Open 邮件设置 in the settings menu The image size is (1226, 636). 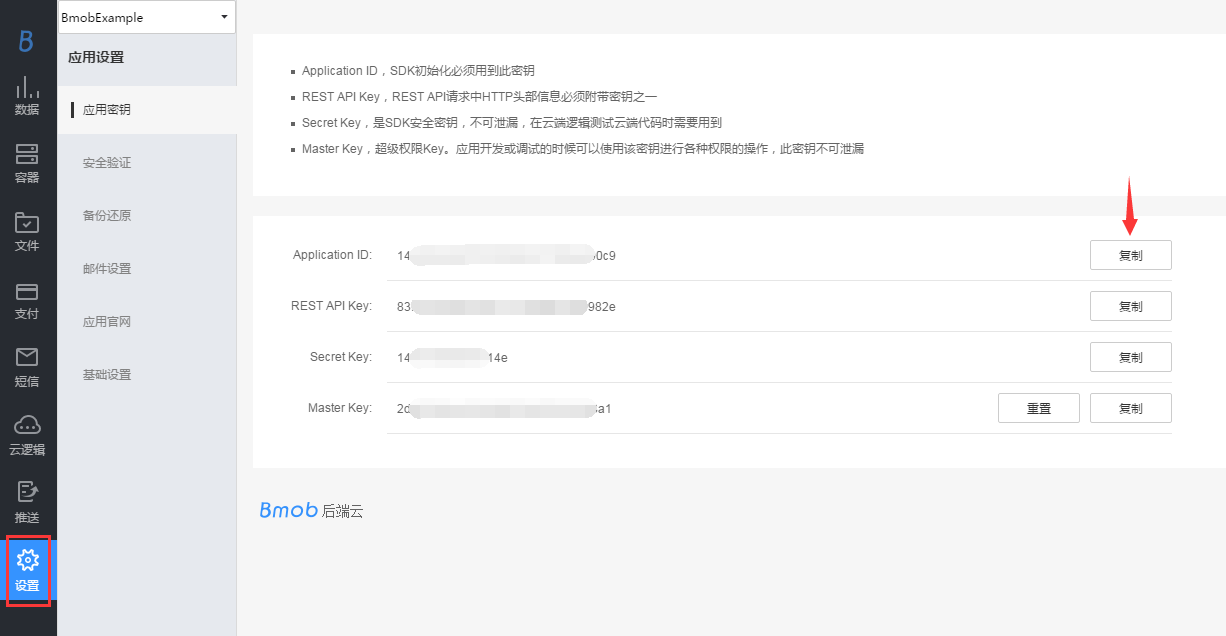click(x=107, y=269)
